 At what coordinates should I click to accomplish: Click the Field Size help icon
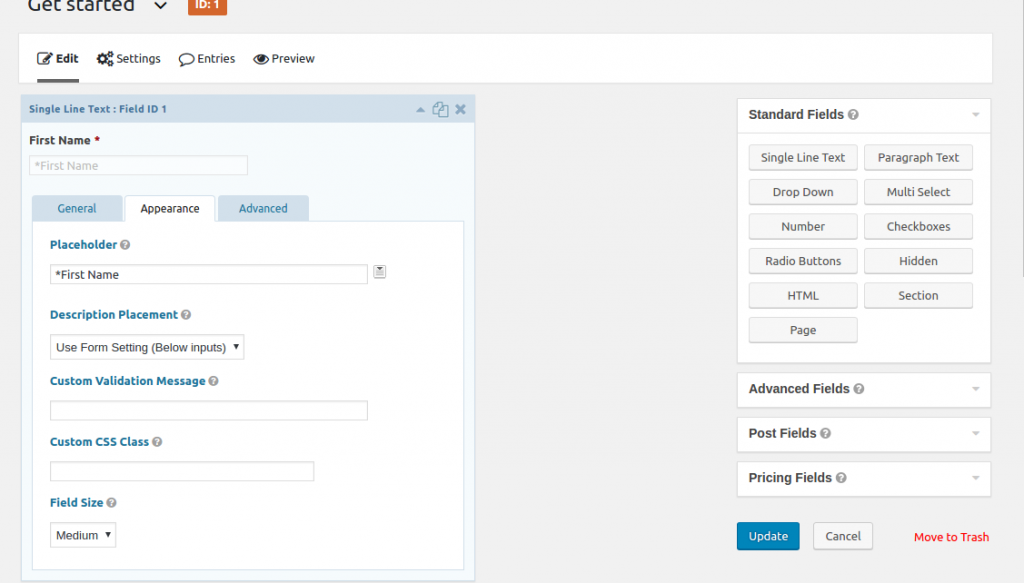[108, 503]
